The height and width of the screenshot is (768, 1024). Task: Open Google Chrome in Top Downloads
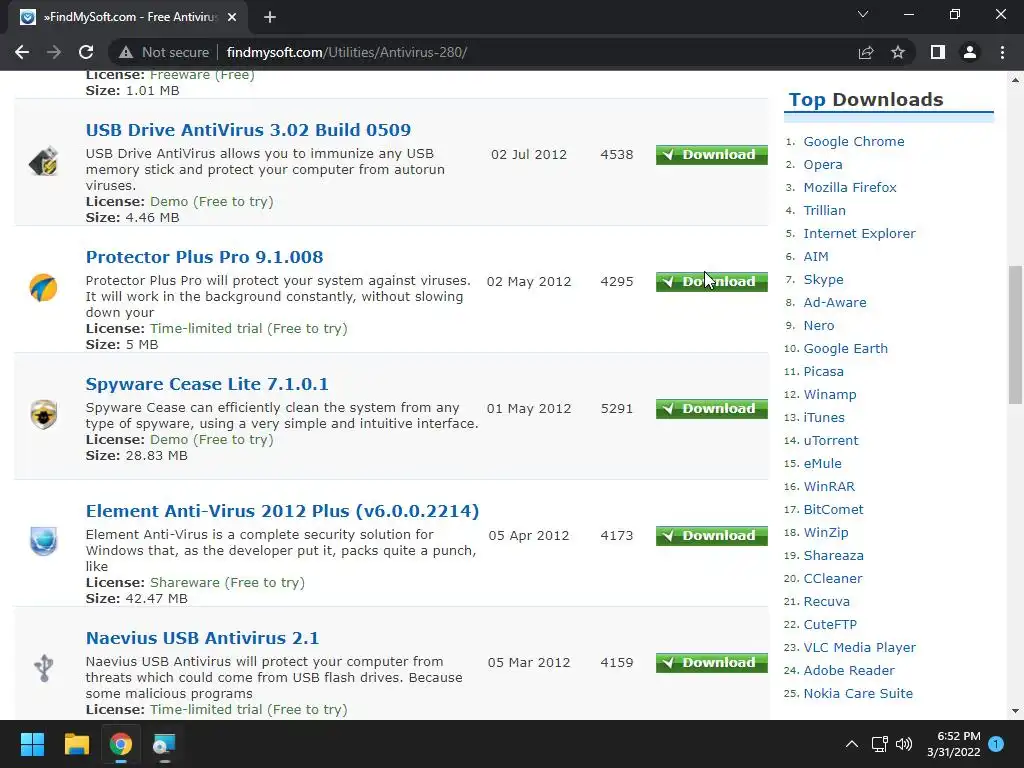coord(854,142)
